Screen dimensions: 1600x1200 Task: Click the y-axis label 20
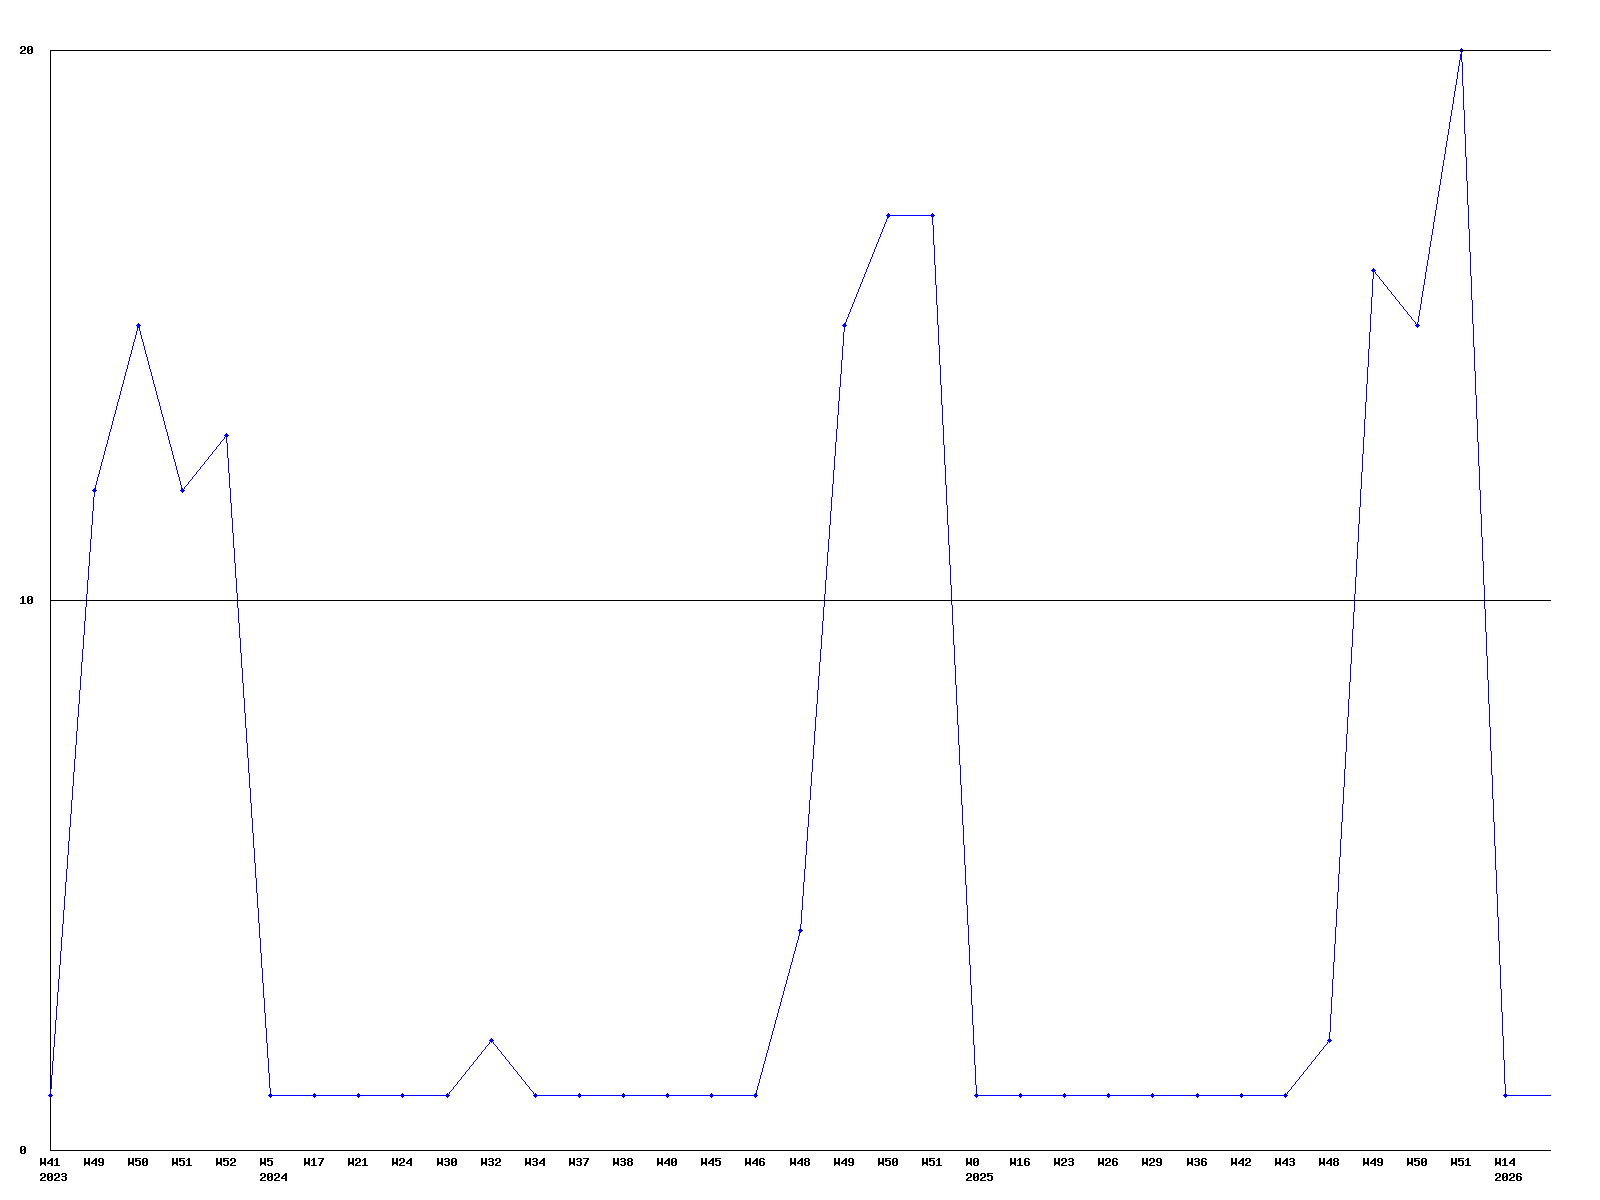tap(27, 50)
